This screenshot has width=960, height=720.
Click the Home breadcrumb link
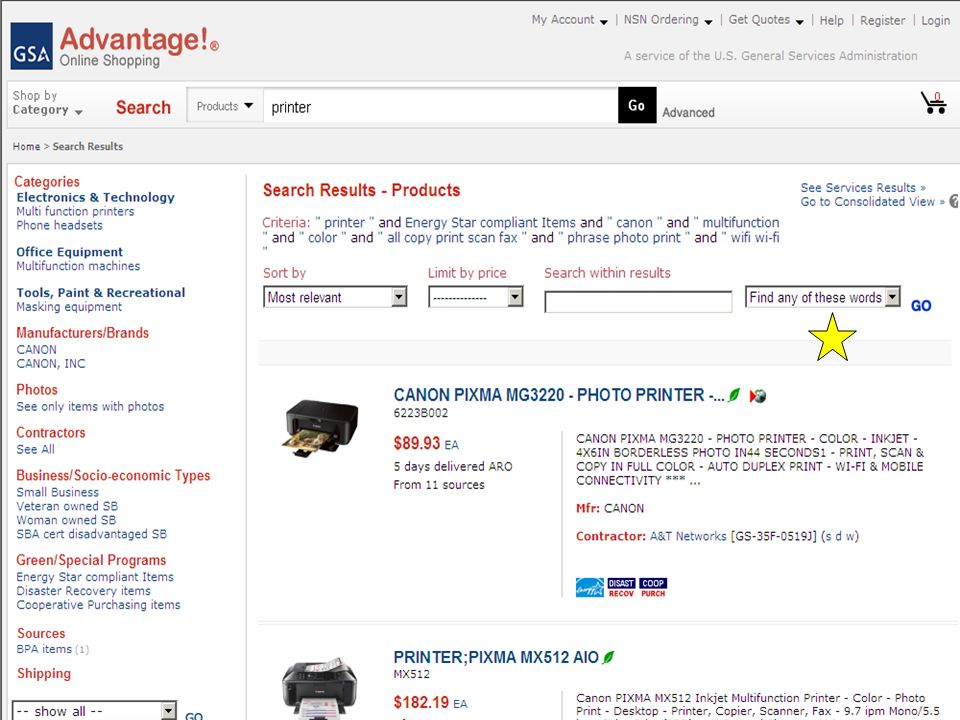(26, 146)
